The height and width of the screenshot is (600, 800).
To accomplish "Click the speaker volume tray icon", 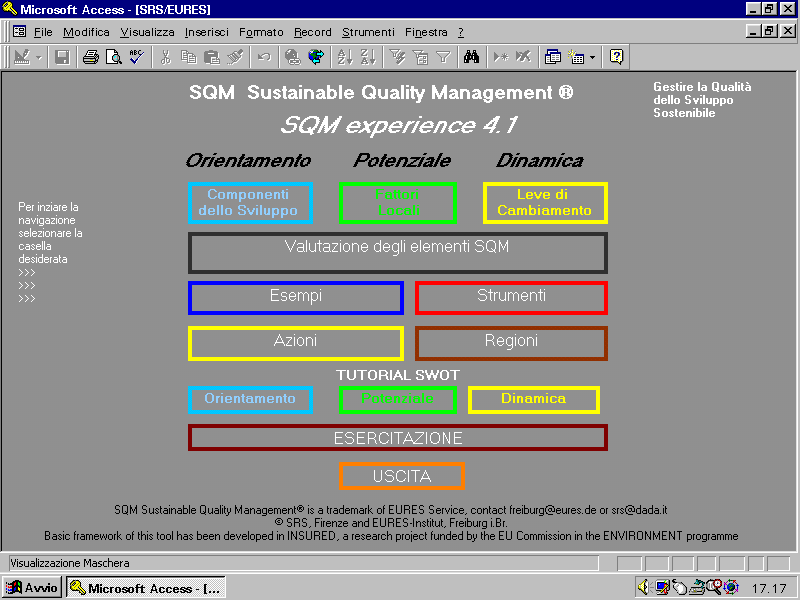I will (x=644, y=587).
